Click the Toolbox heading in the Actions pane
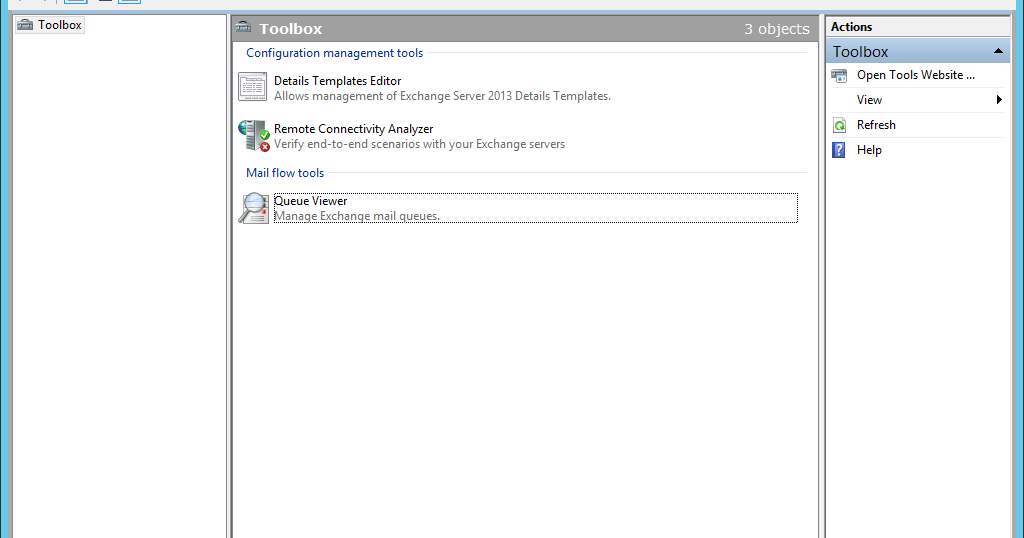This screenshot has width=1024, height=538. point(860,52)
